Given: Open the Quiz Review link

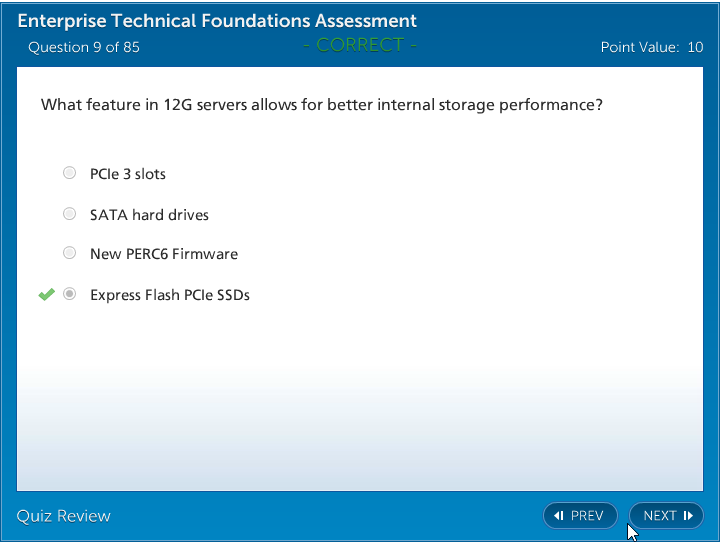Looking at the screenshot, I should pyautogui.click(x=64, y=516).
